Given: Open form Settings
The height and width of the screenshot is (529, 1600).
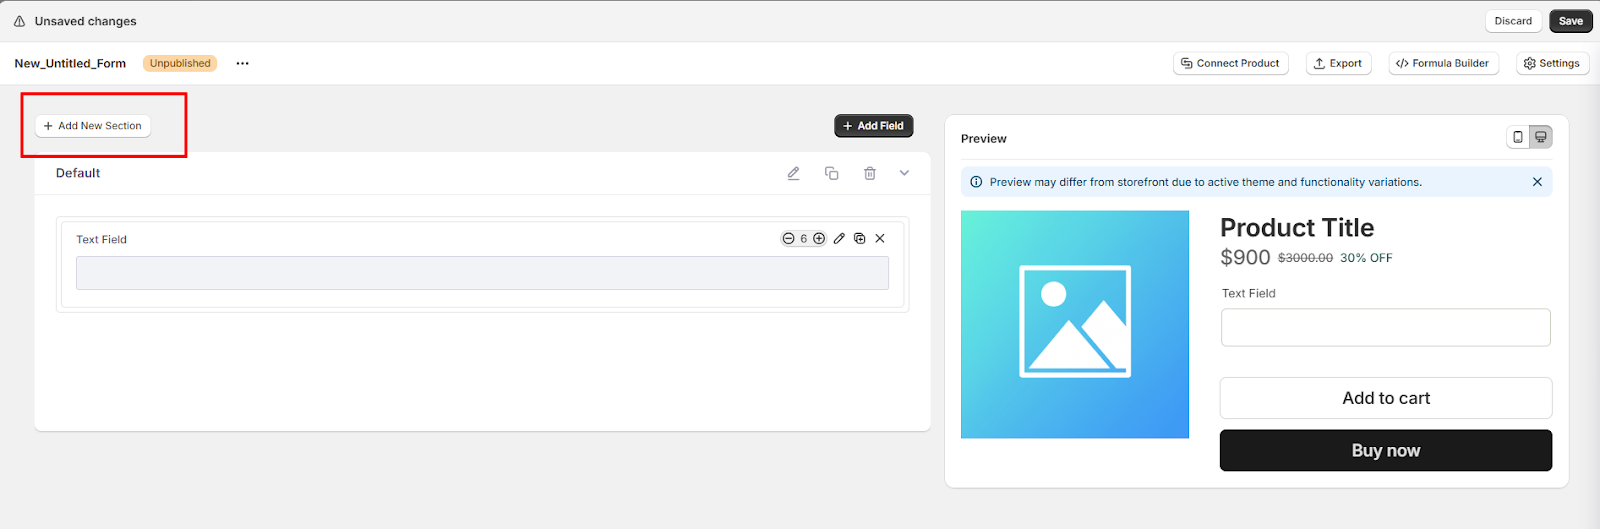Looking at the screenshot, I should point(1552,63).
